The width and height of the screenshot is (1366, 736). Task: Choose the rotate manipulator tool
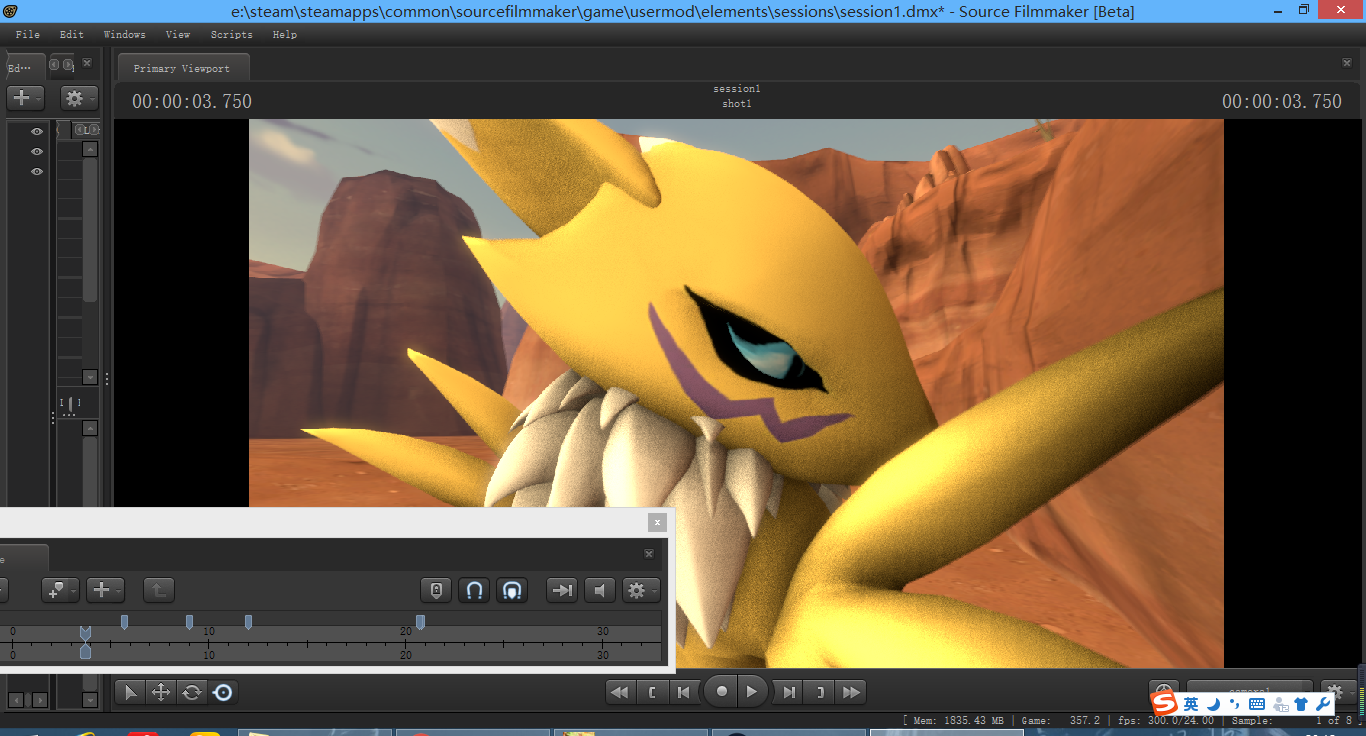tap(191, 692)
